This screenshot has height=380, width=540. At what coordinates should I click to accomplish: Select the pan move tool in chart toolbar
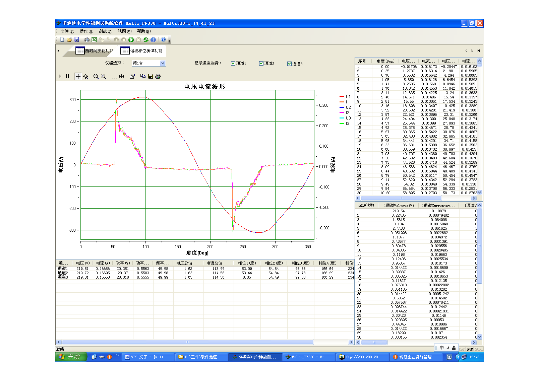click(x=85, y=76)
